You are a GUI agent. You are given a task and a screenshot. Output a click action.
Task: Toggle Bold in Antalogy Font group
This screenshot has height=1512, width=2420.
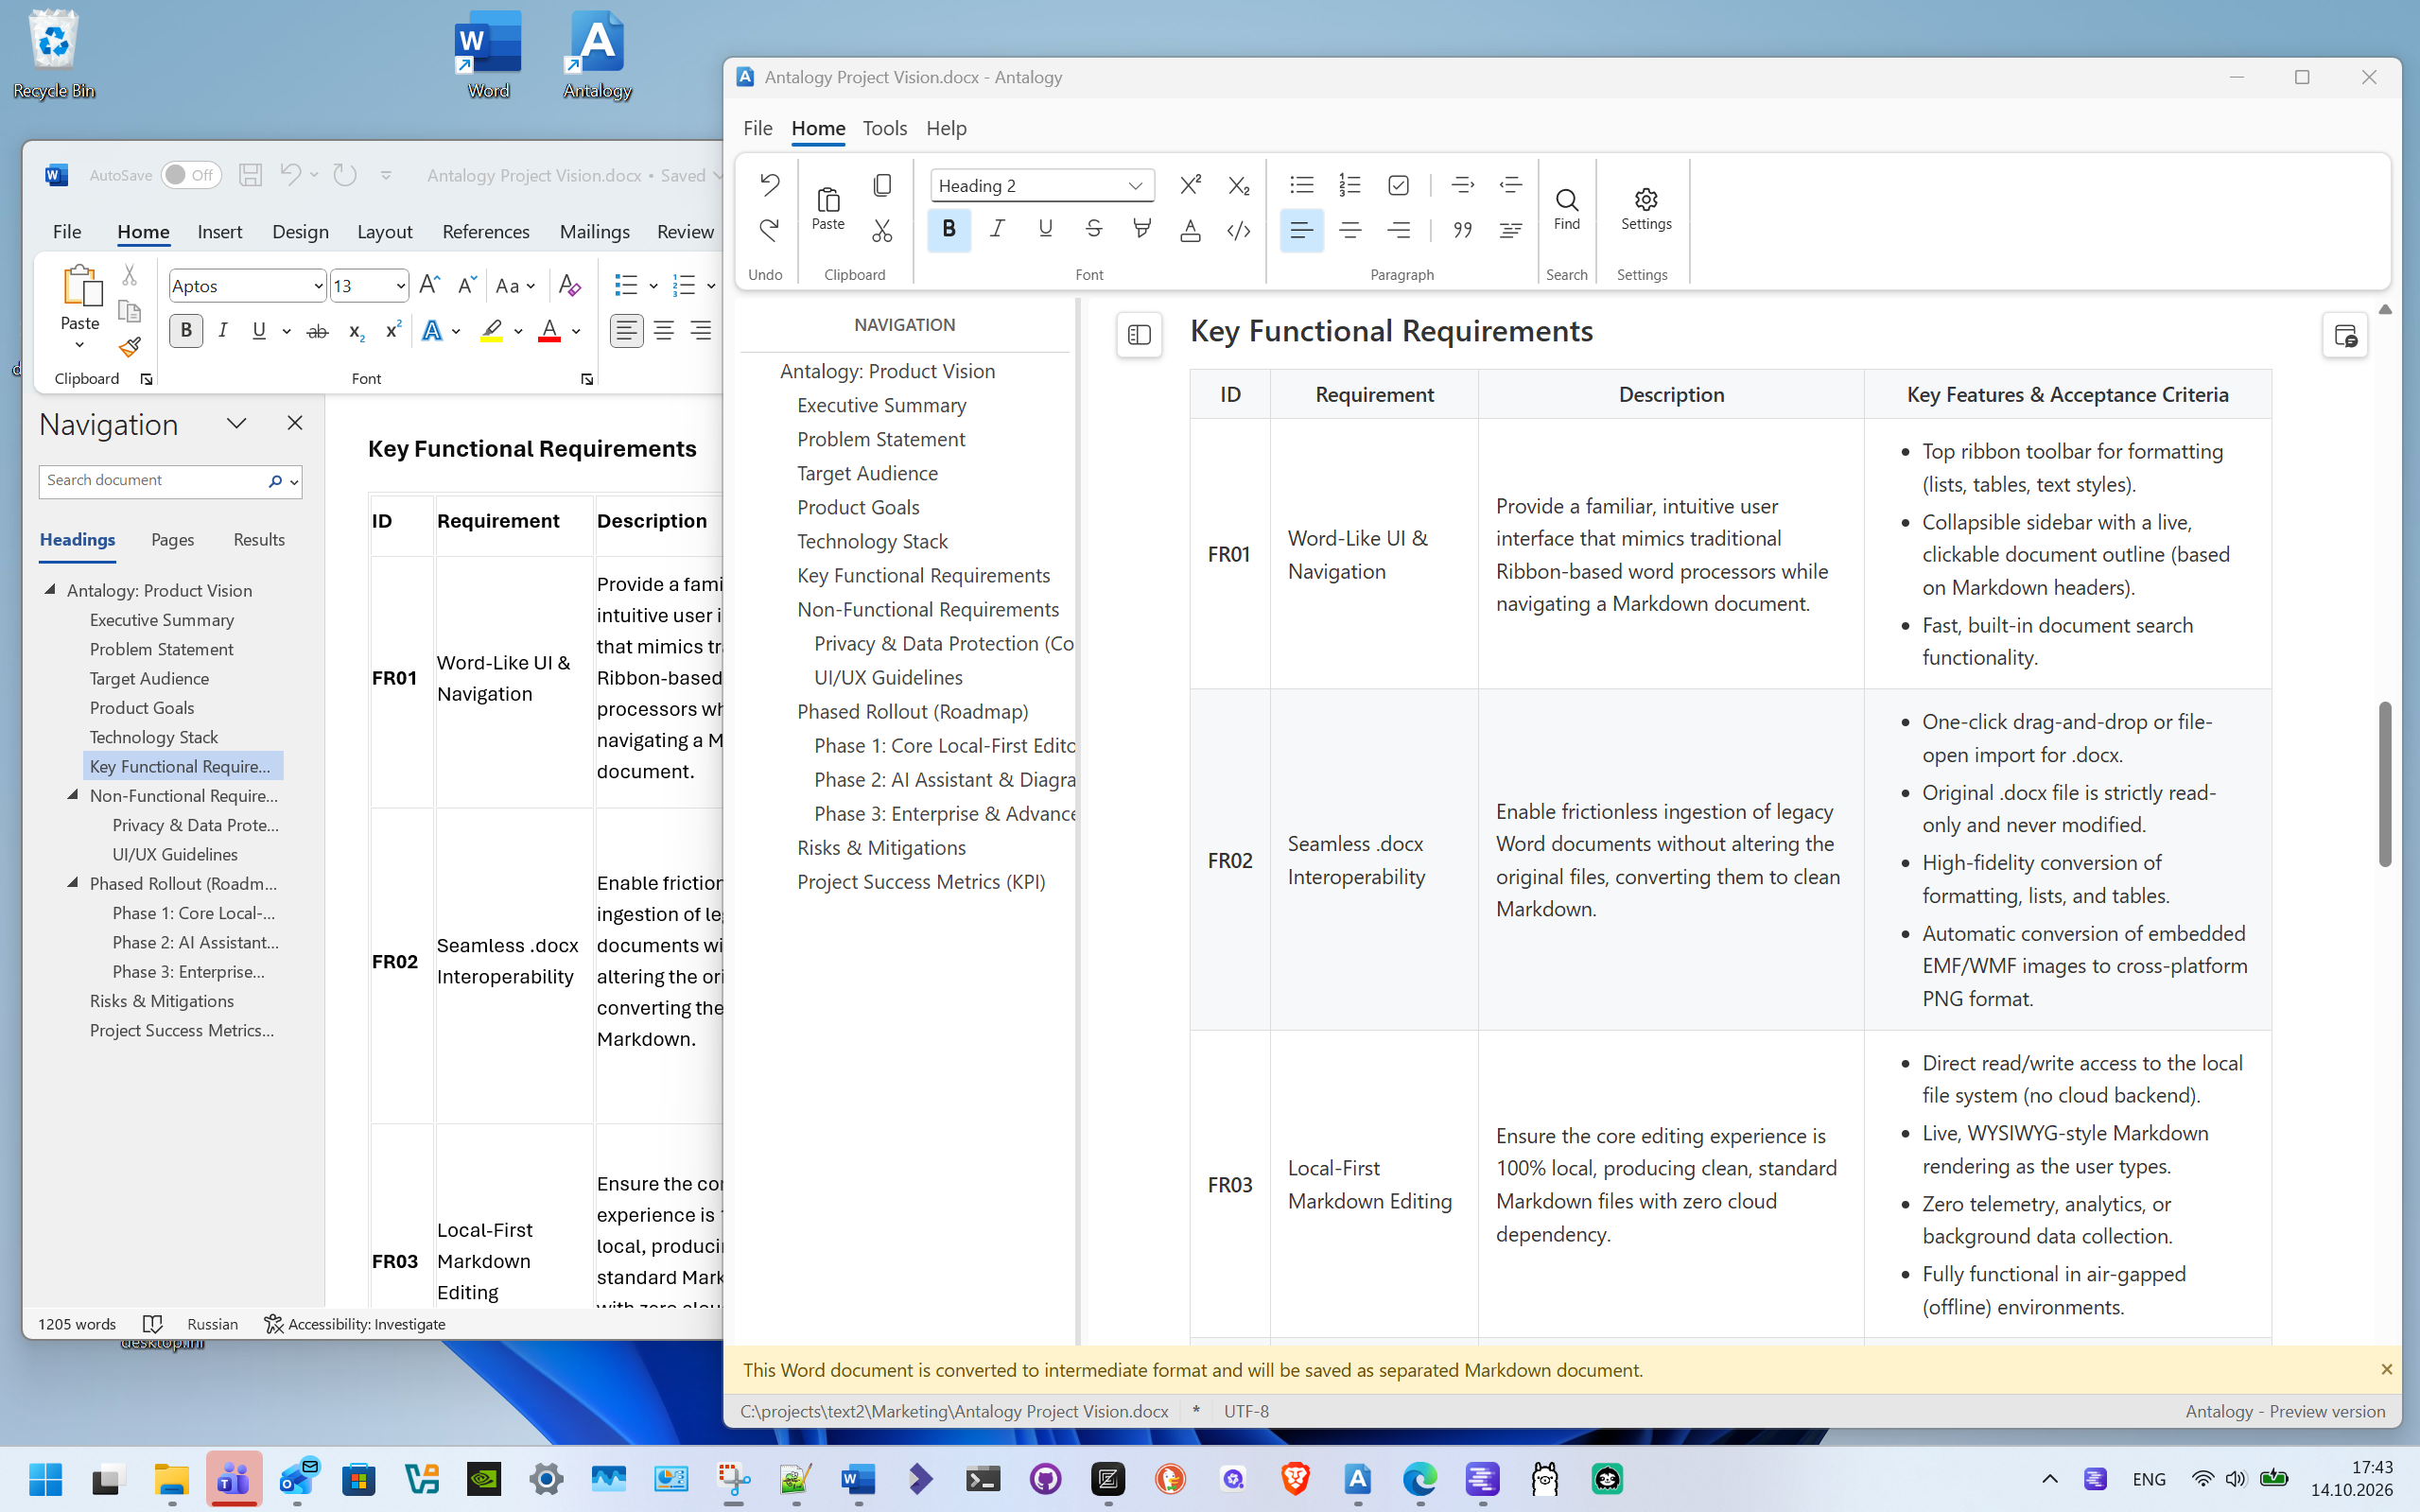[948, 230]
